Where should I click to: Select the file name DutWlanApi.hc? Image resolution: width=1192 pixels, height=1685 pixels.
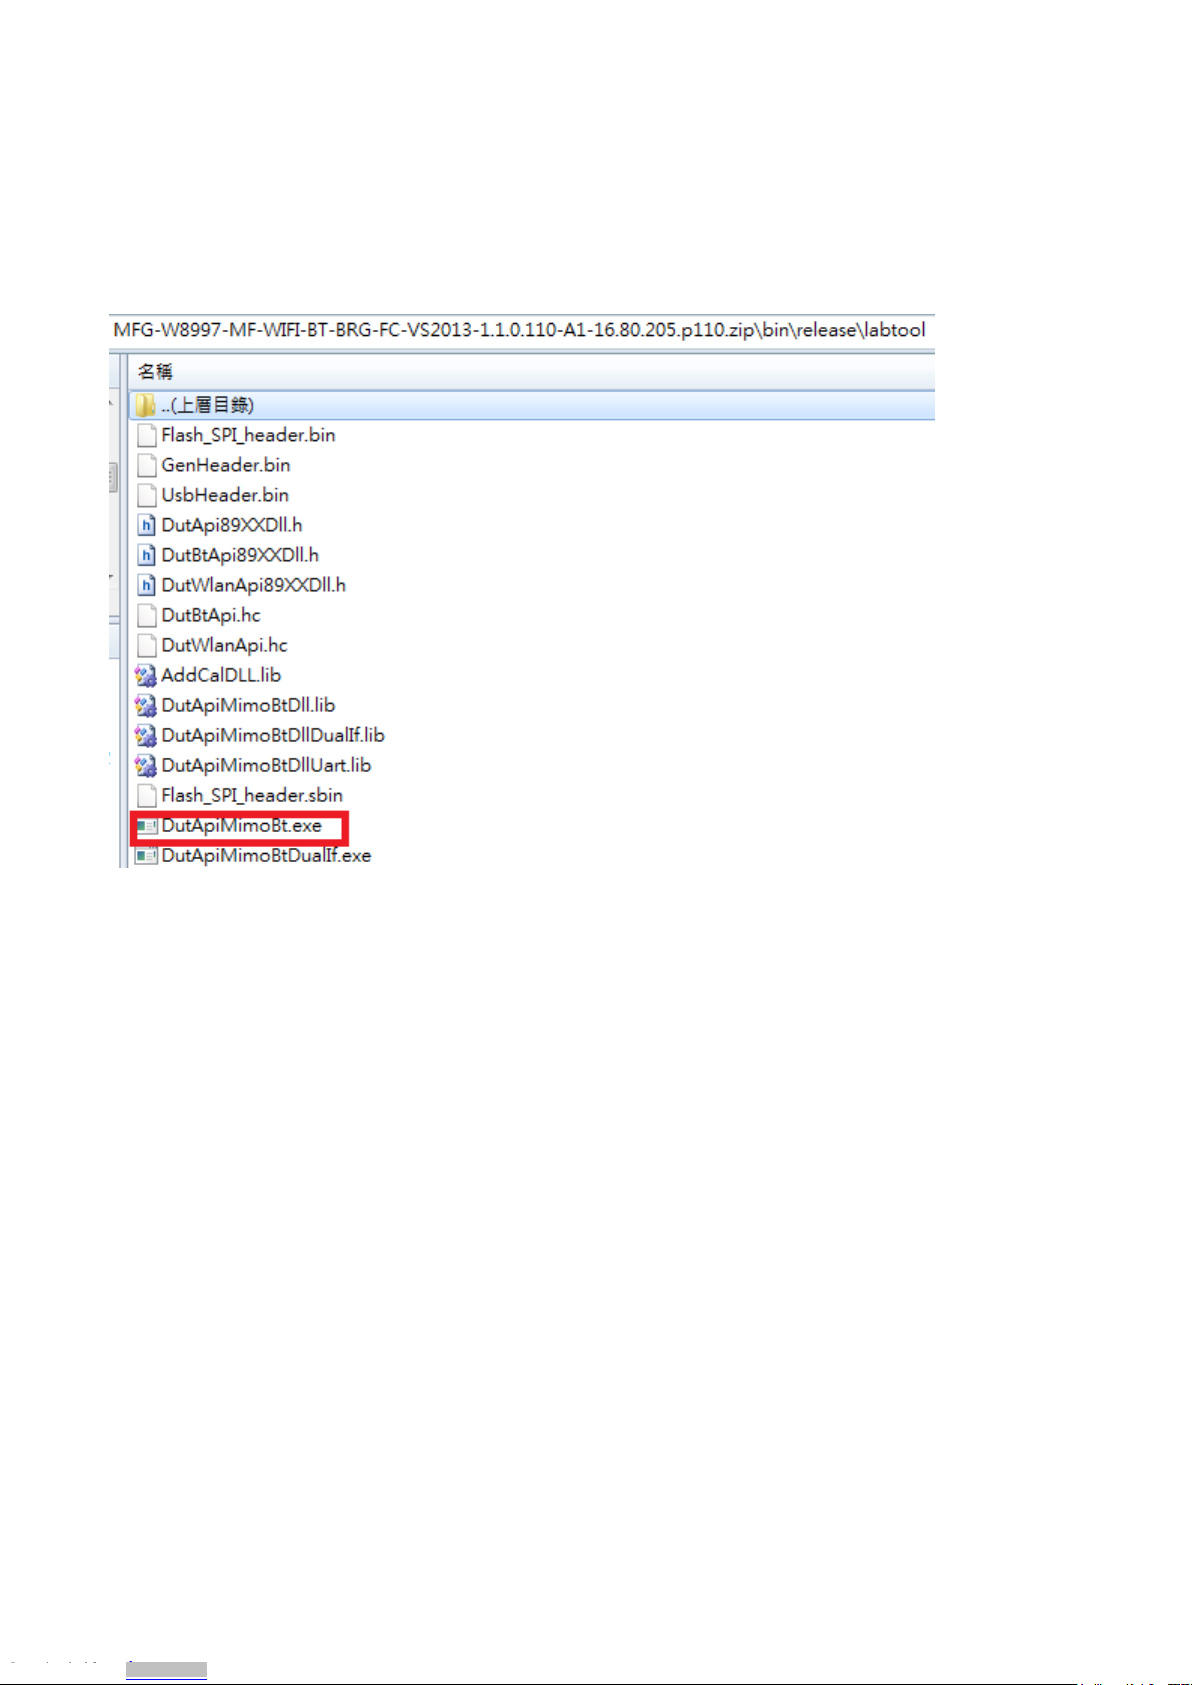tap(225, 645)
